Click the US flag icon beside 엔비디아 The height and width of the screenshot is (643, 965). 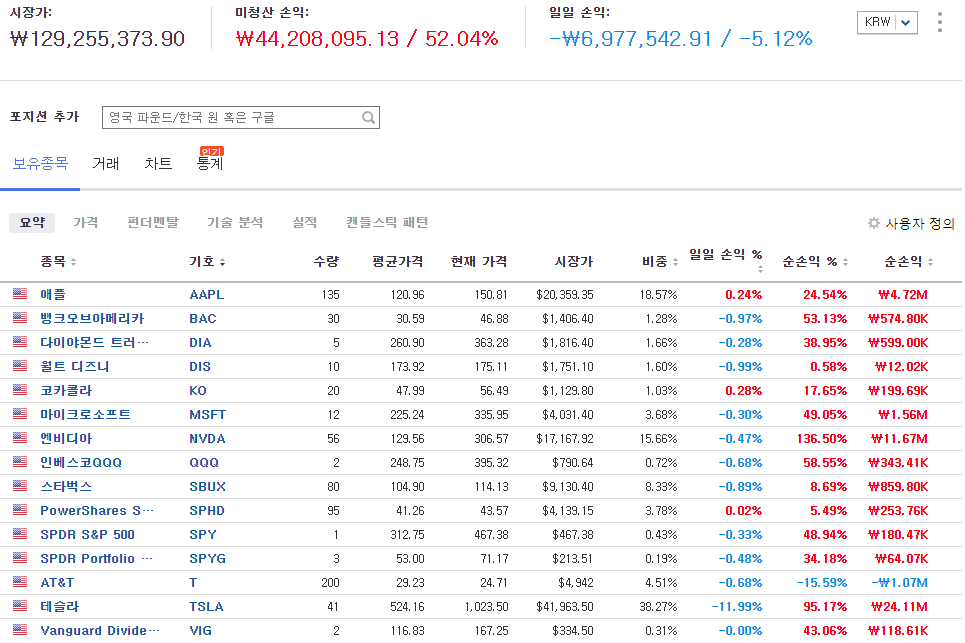tap(20, 437)
